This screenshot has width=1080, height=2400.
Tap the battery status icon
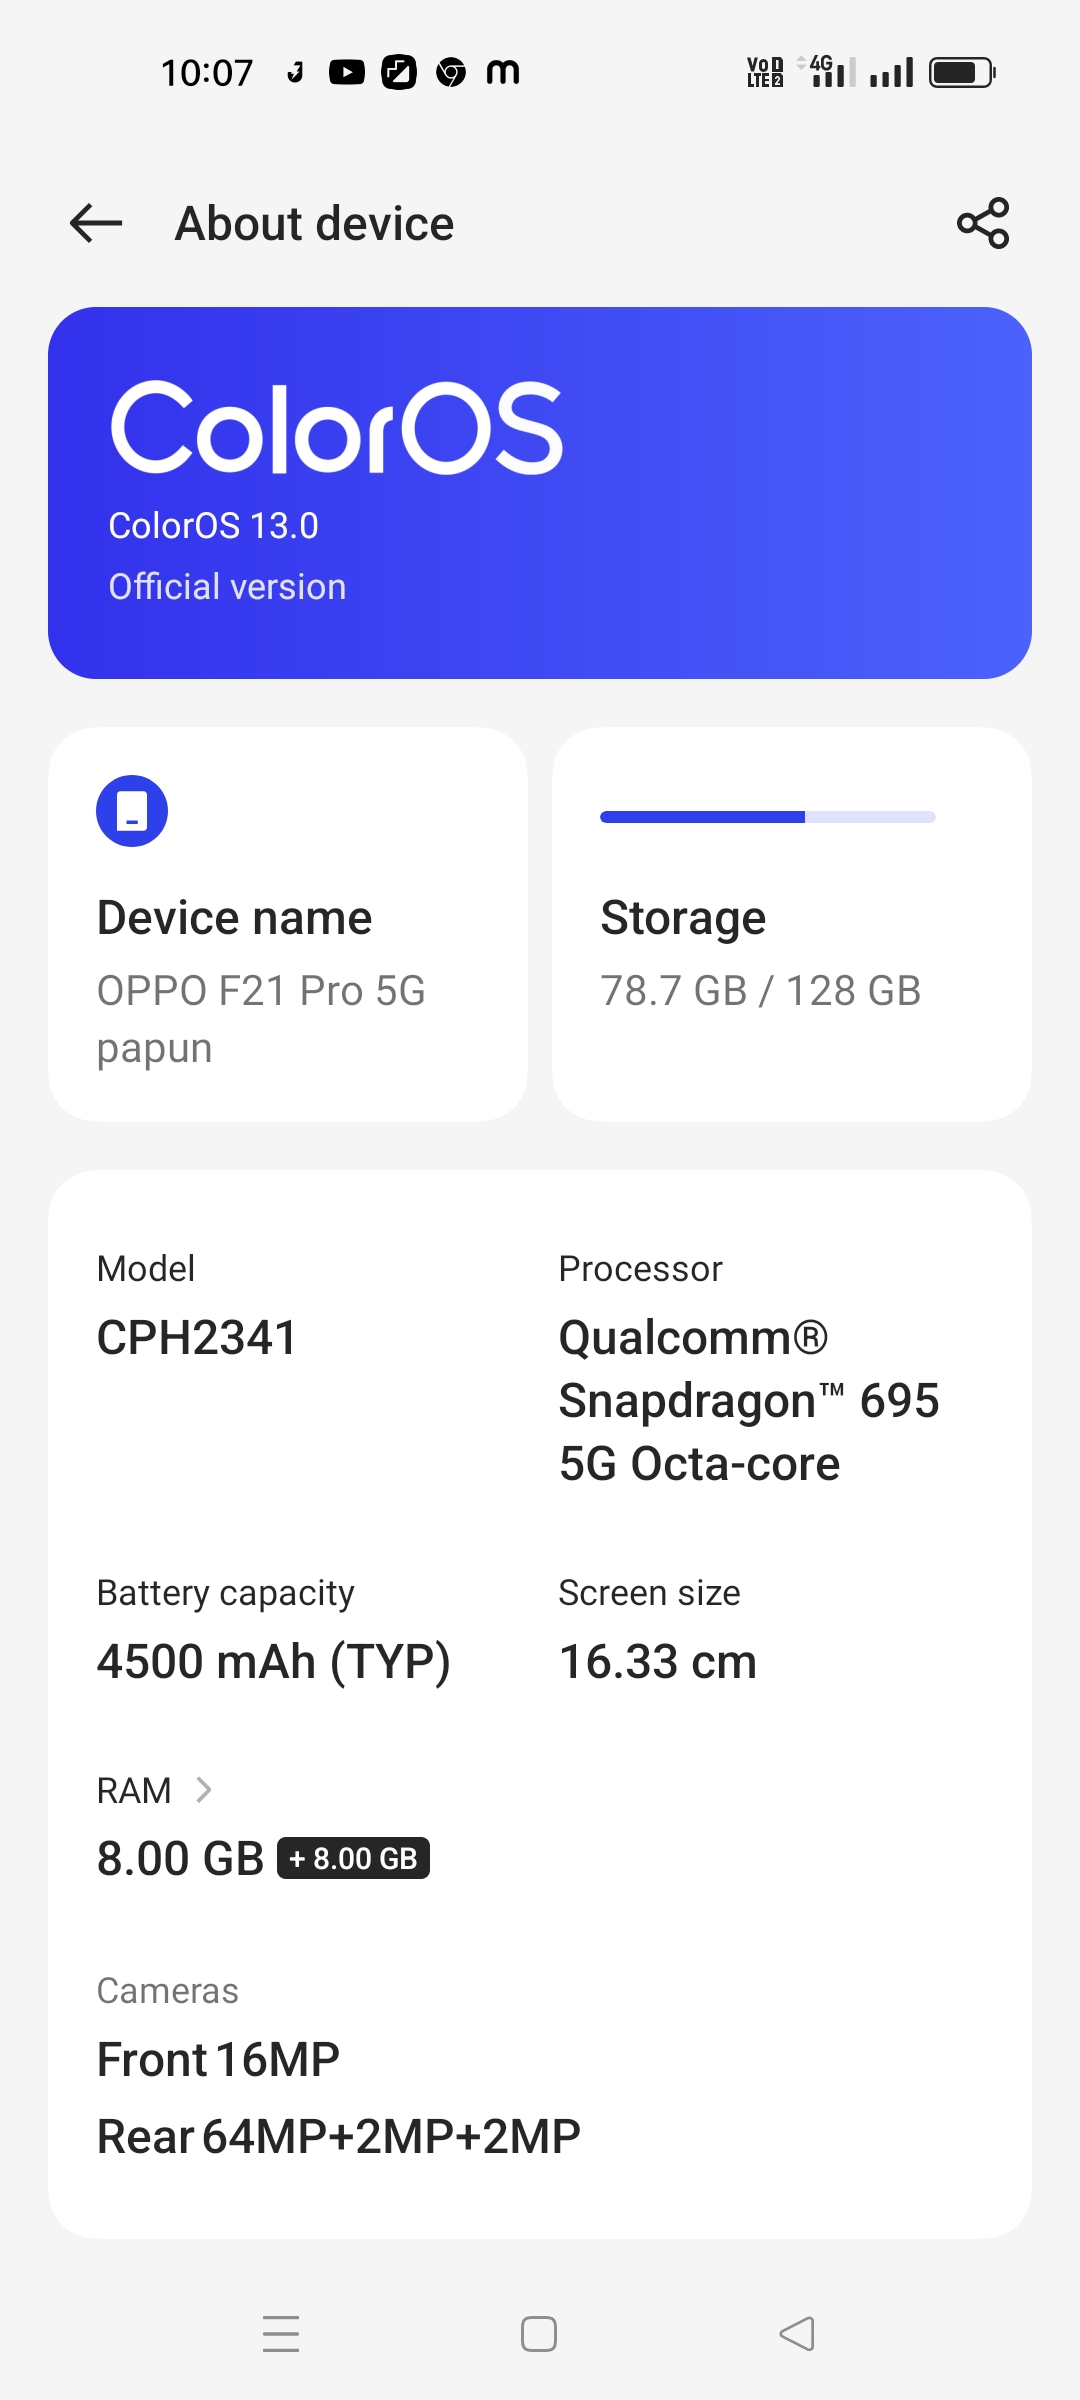click(x=962, y=72)
